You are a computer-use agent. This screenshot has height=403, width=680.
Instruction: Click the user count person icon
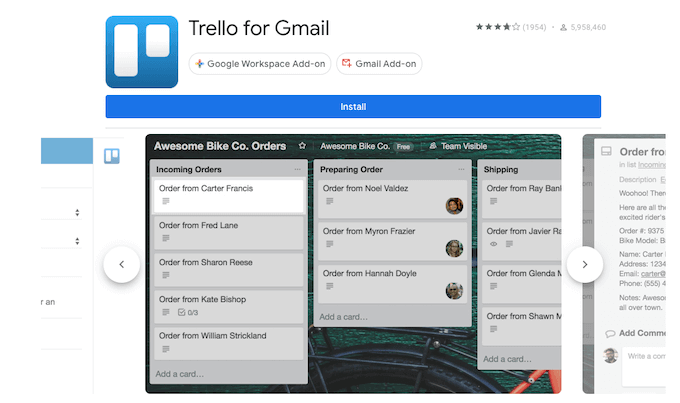(x=563, y=27)
